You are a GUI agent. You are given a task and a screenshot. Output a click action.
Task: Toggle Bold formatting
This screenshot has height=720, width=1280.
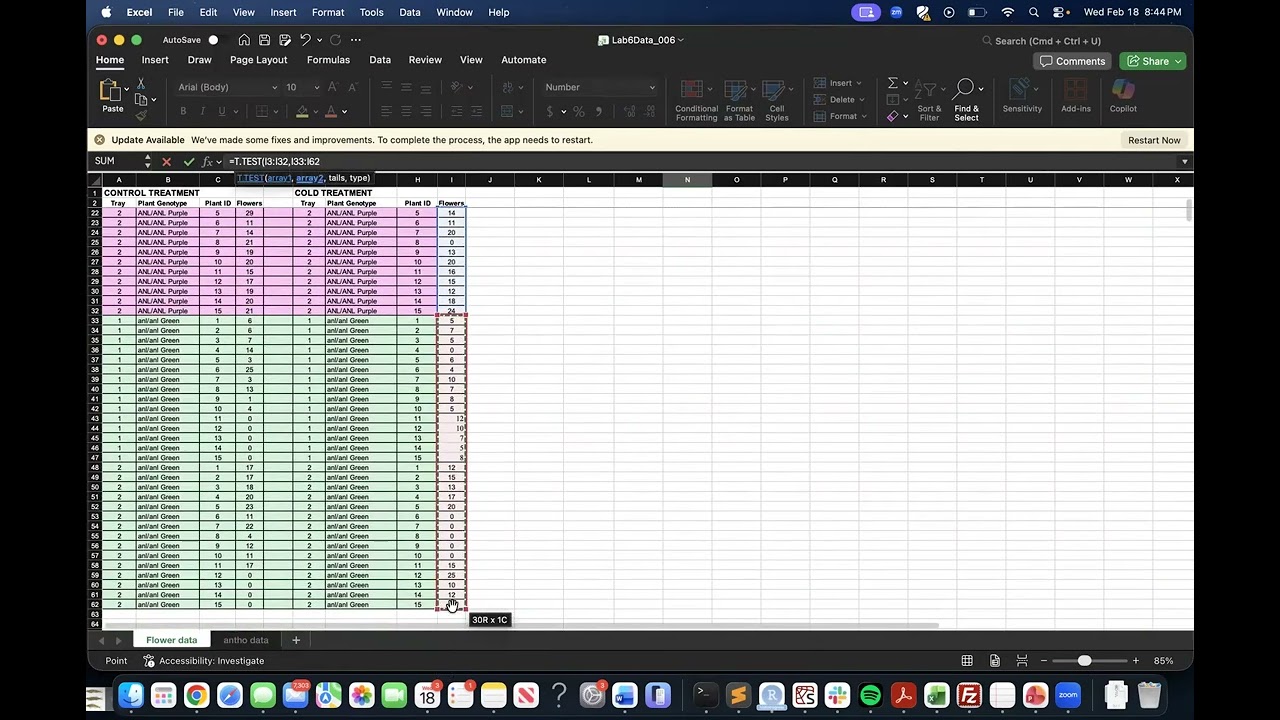click(x=183, y=111)
